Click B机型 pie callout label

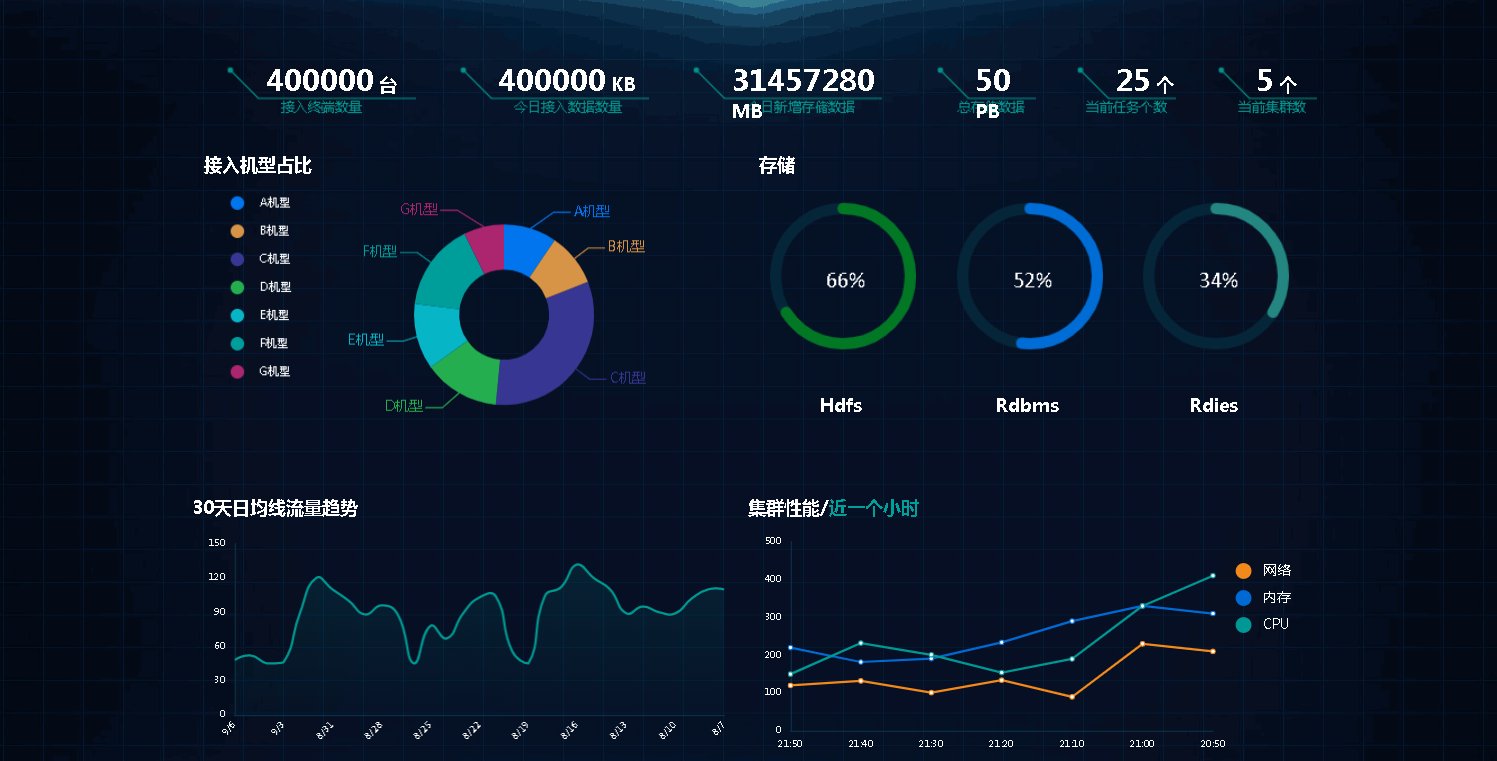click(626, 246)
